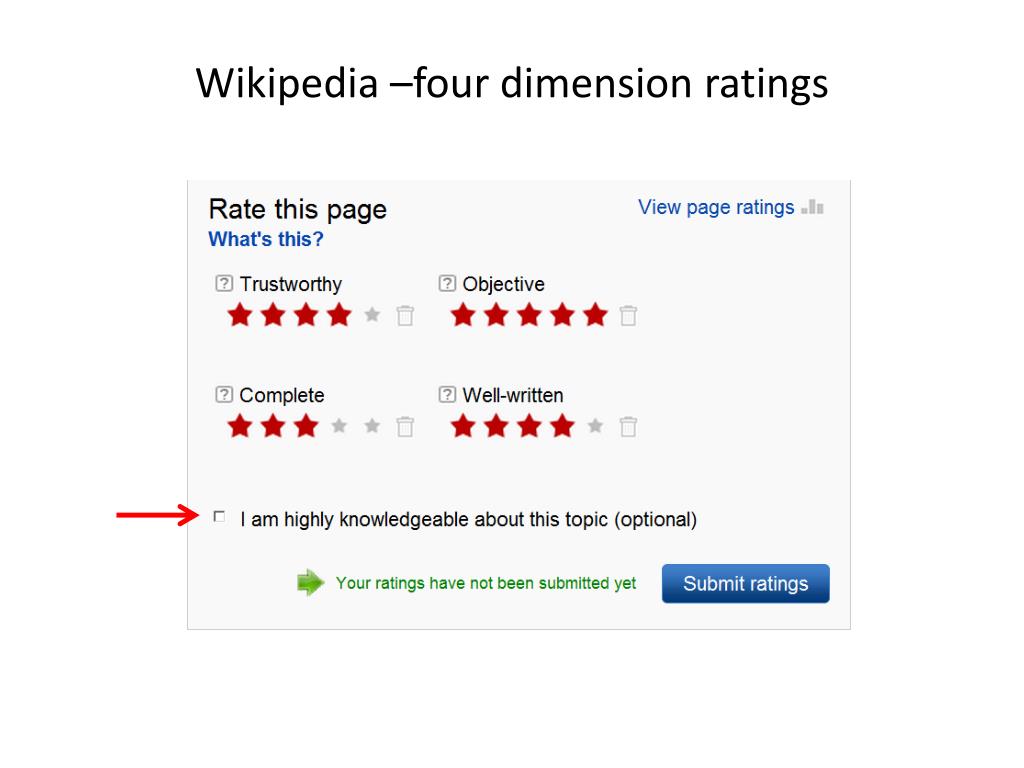Clear the Well-written rating with trash icon
This screenshot has width=1024, height=768.
point(628,427)
